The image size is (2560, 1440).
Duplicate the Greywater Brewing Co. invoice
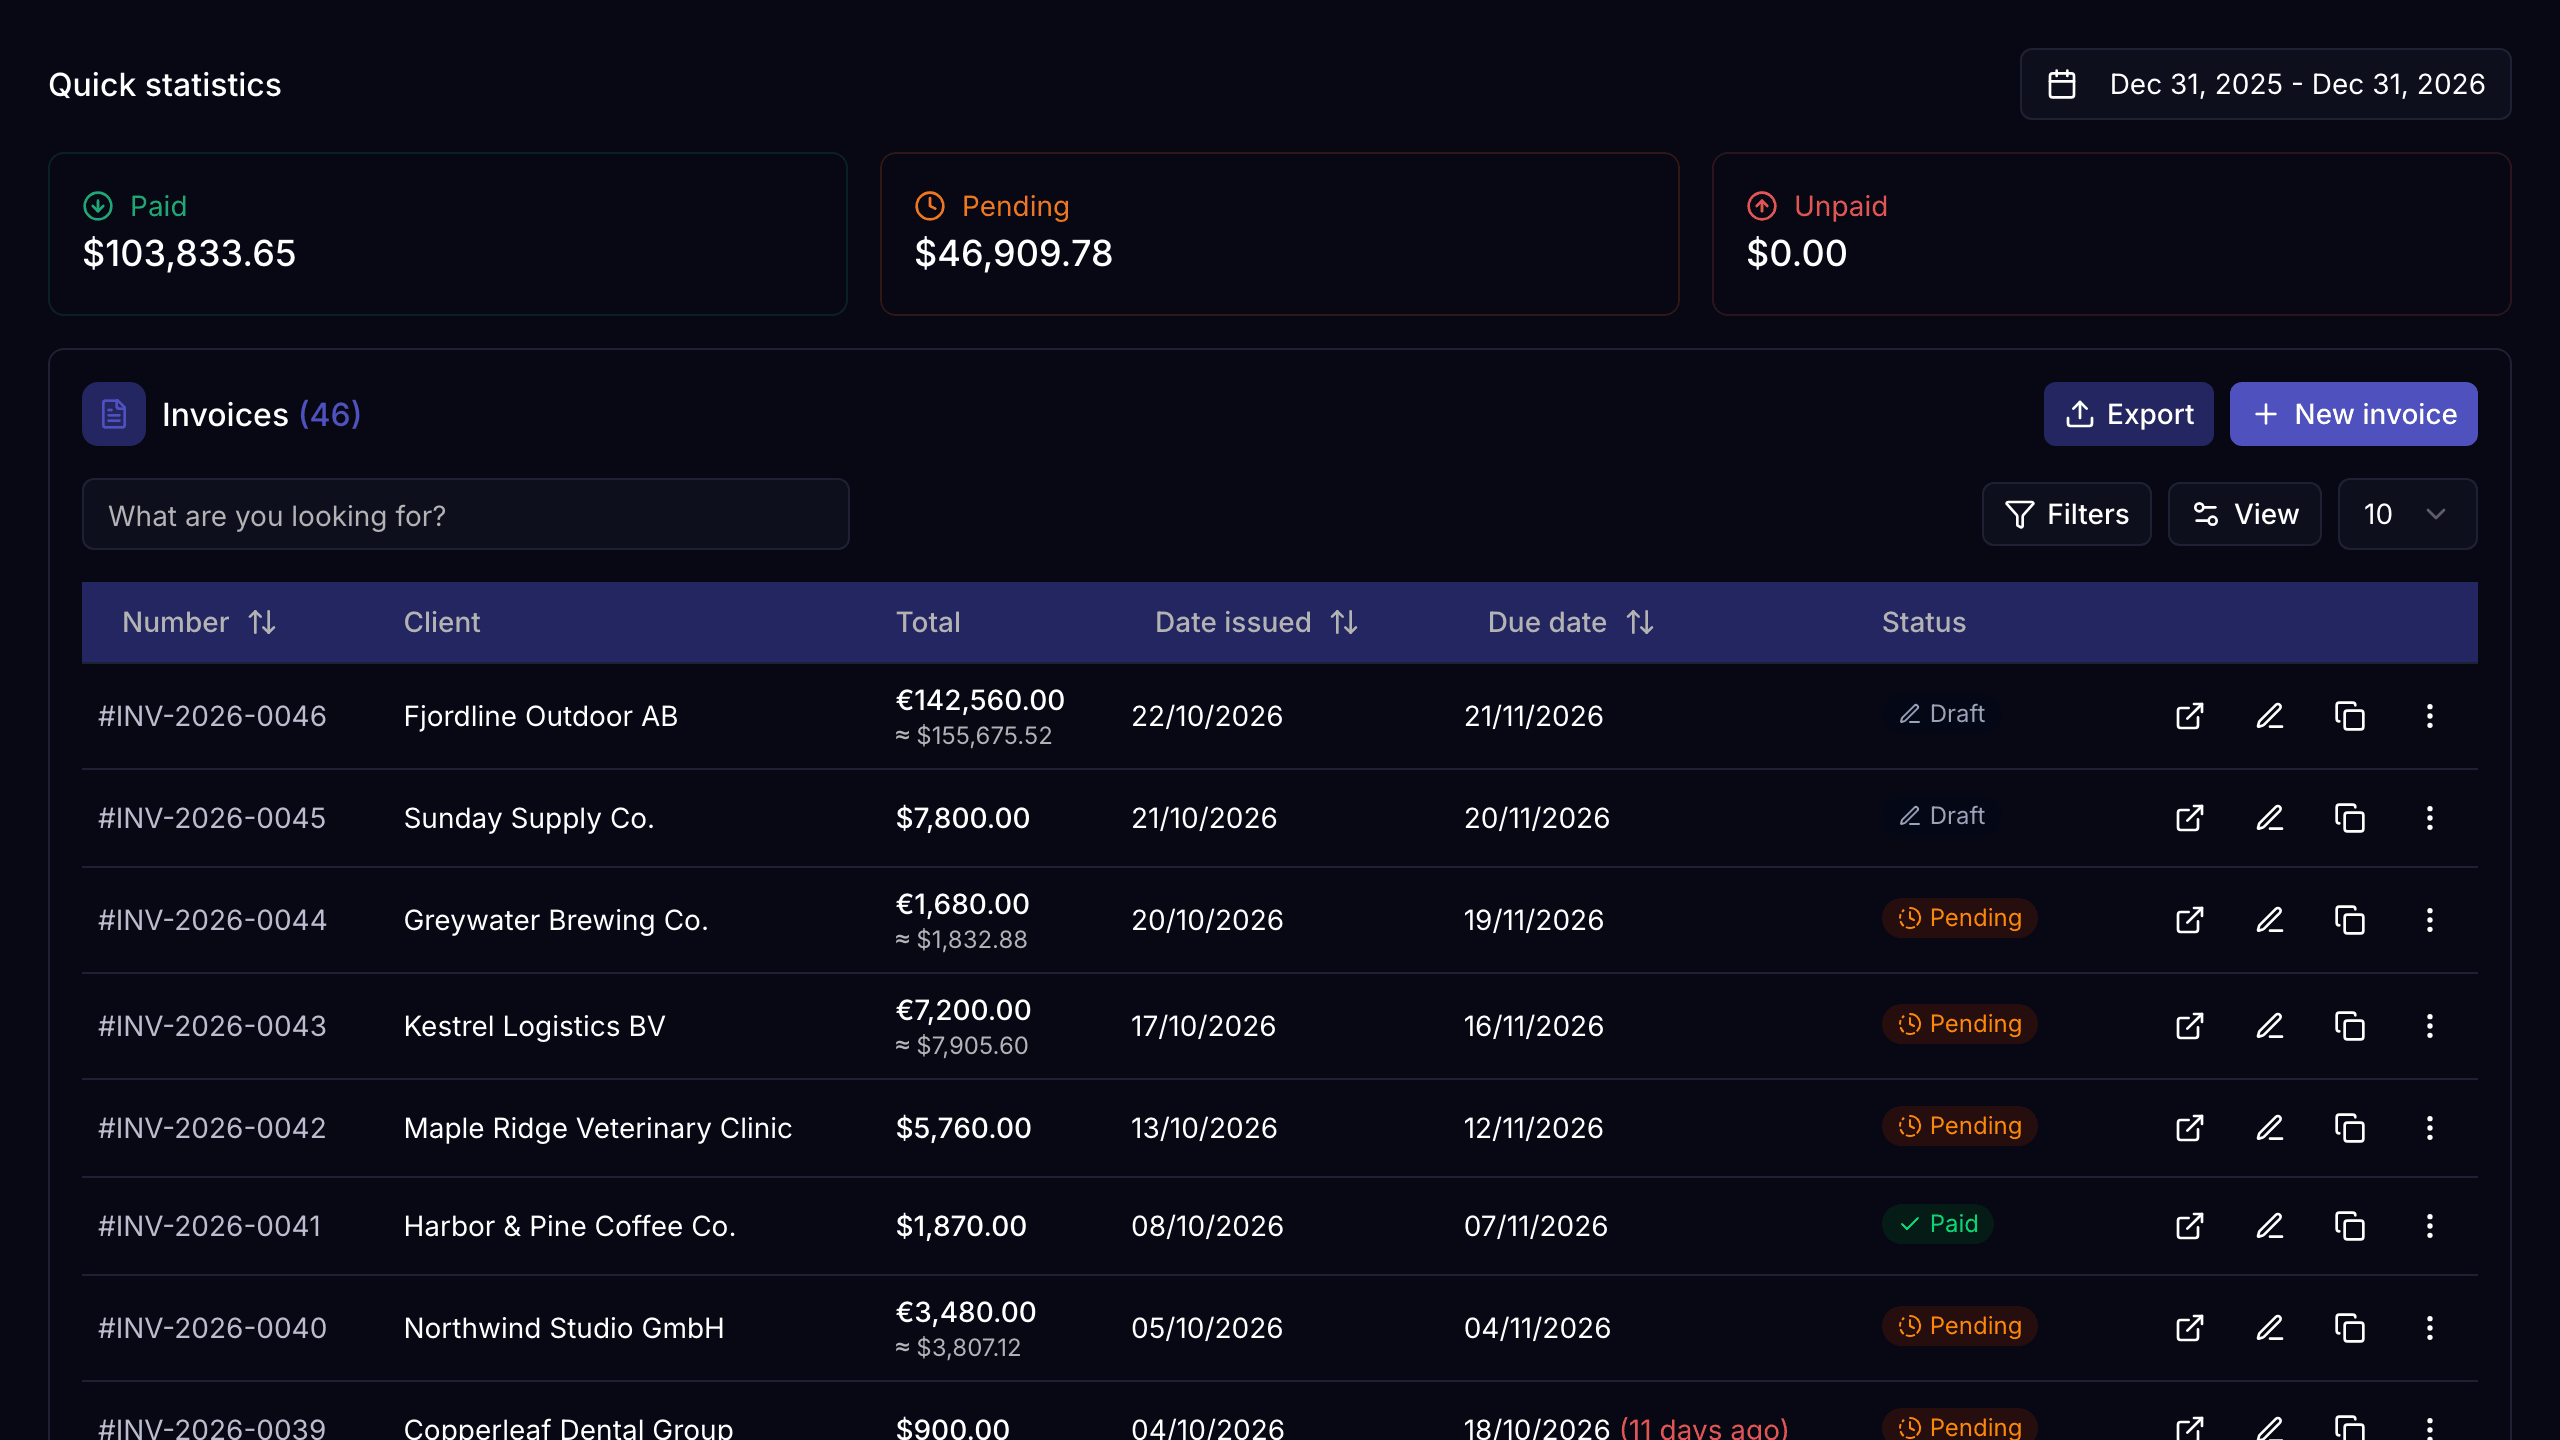[x=2350, y=920]
